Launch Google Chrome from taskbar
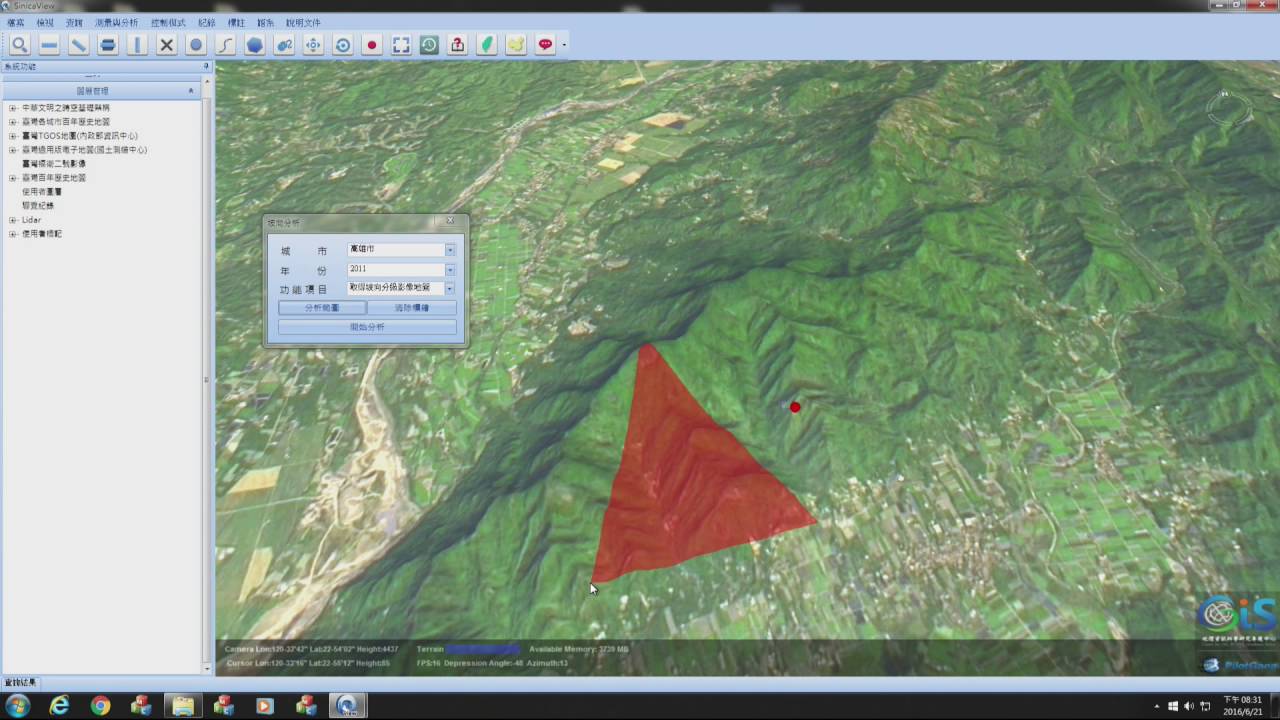This screenshot has width=1280, height=720. click(x=100, y=706)
